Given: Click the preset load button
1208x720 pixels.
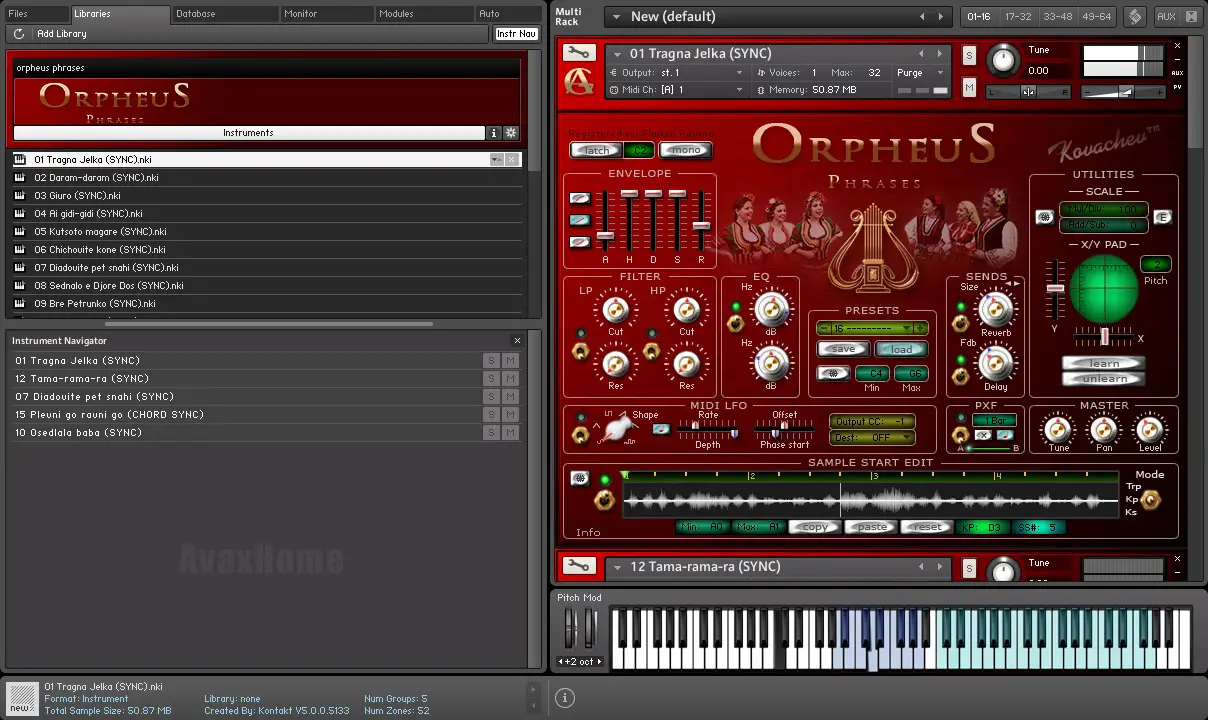Looking at the screenshot, I should coord(901,349).
